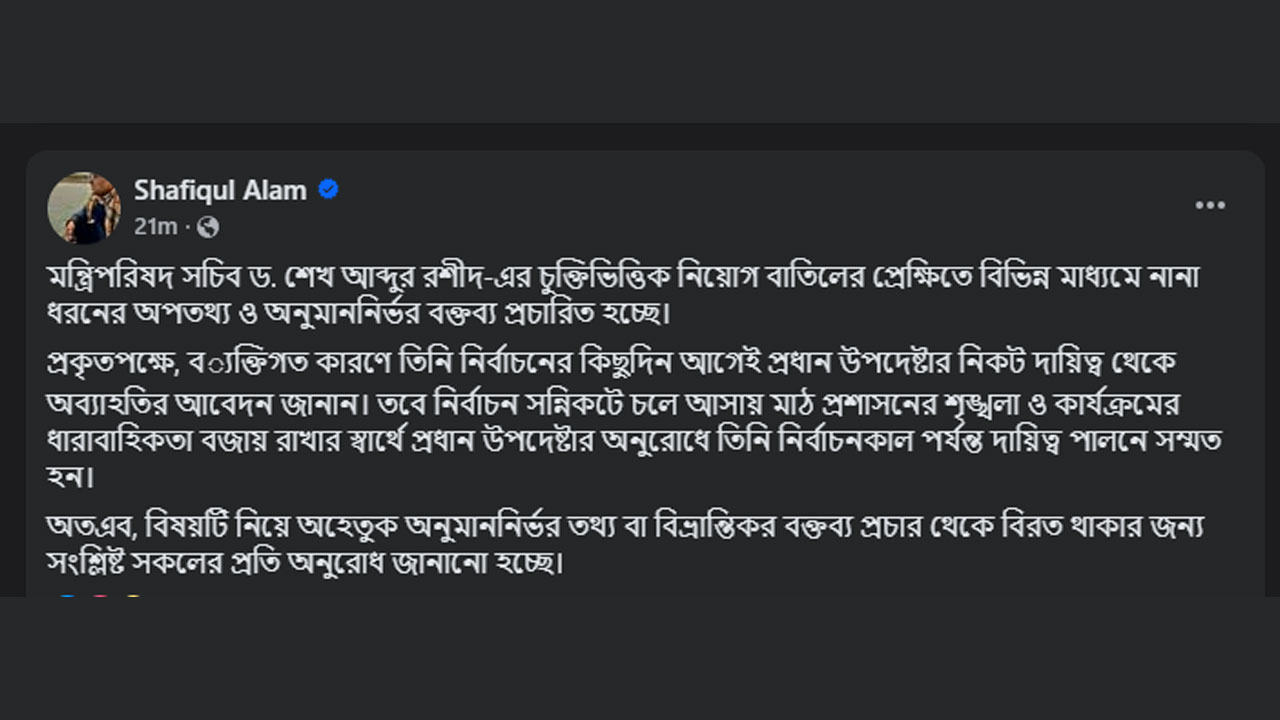Open the post options three-dot menu
The height and width of the screenshot is (720, 1280).
pyautogui.click(x=1211, y=204)
